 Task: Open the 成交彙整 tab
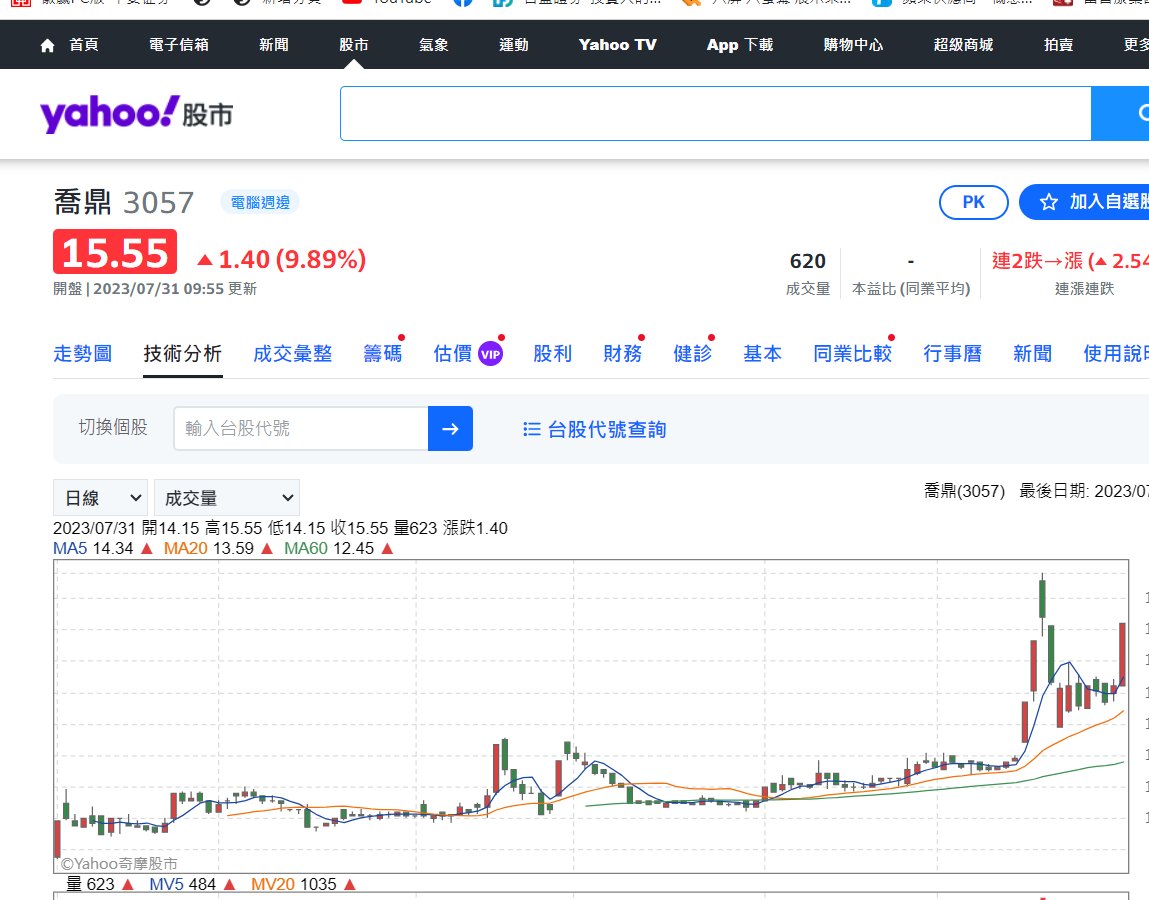(292, 354)
